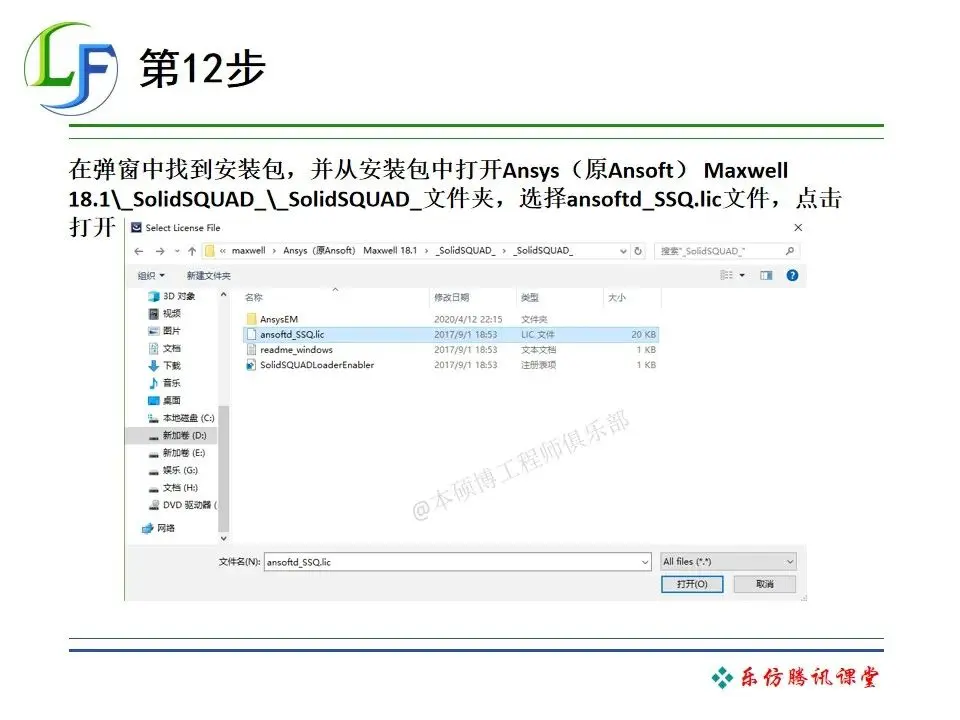Expand address bar path history dropdown
The image size is (960, 720).
pos(623,251)
